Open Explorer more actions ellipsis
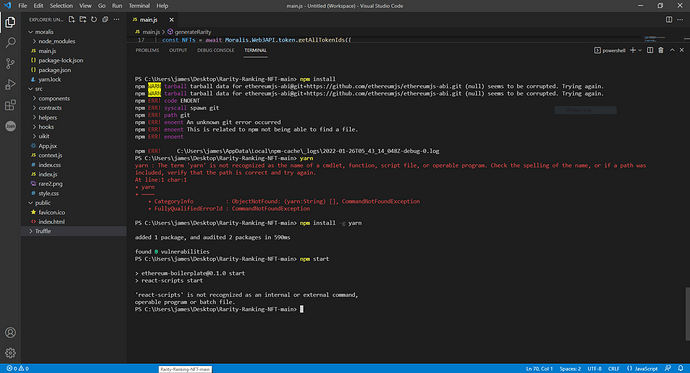The image size is (690, 373). pos(116,19)
